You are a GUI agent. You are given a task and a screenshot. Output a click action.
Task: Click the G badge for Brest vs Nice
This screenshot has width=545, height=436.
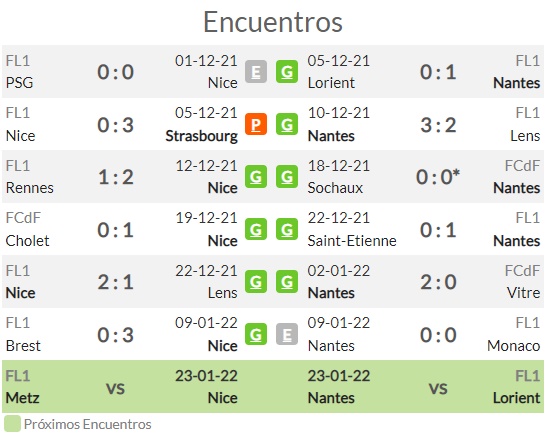256,334
